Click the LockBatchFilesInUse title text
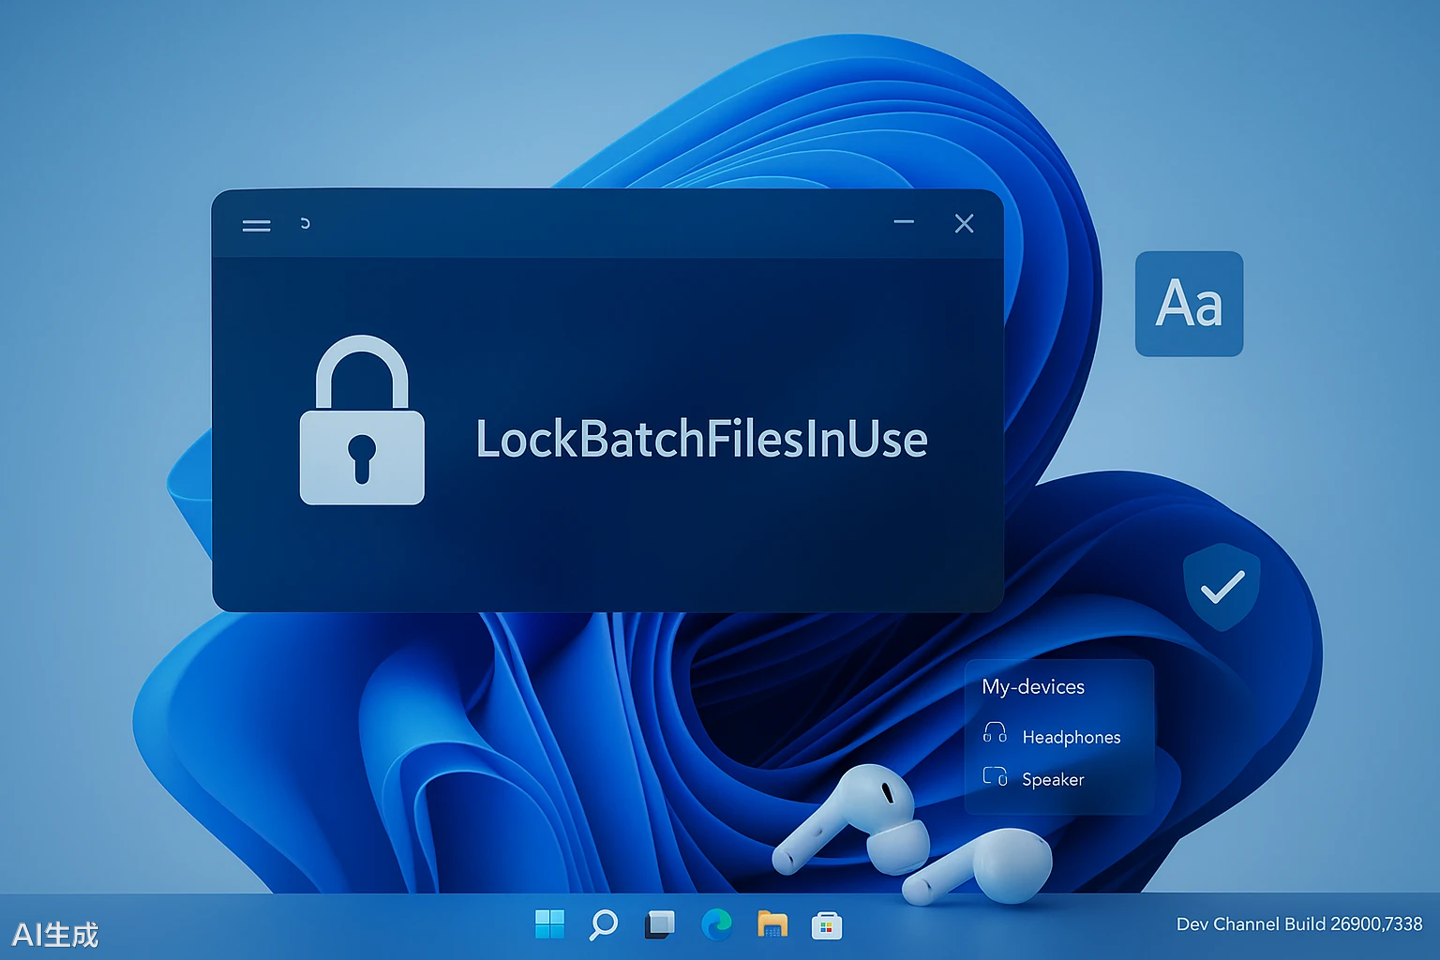 point(701,439)
